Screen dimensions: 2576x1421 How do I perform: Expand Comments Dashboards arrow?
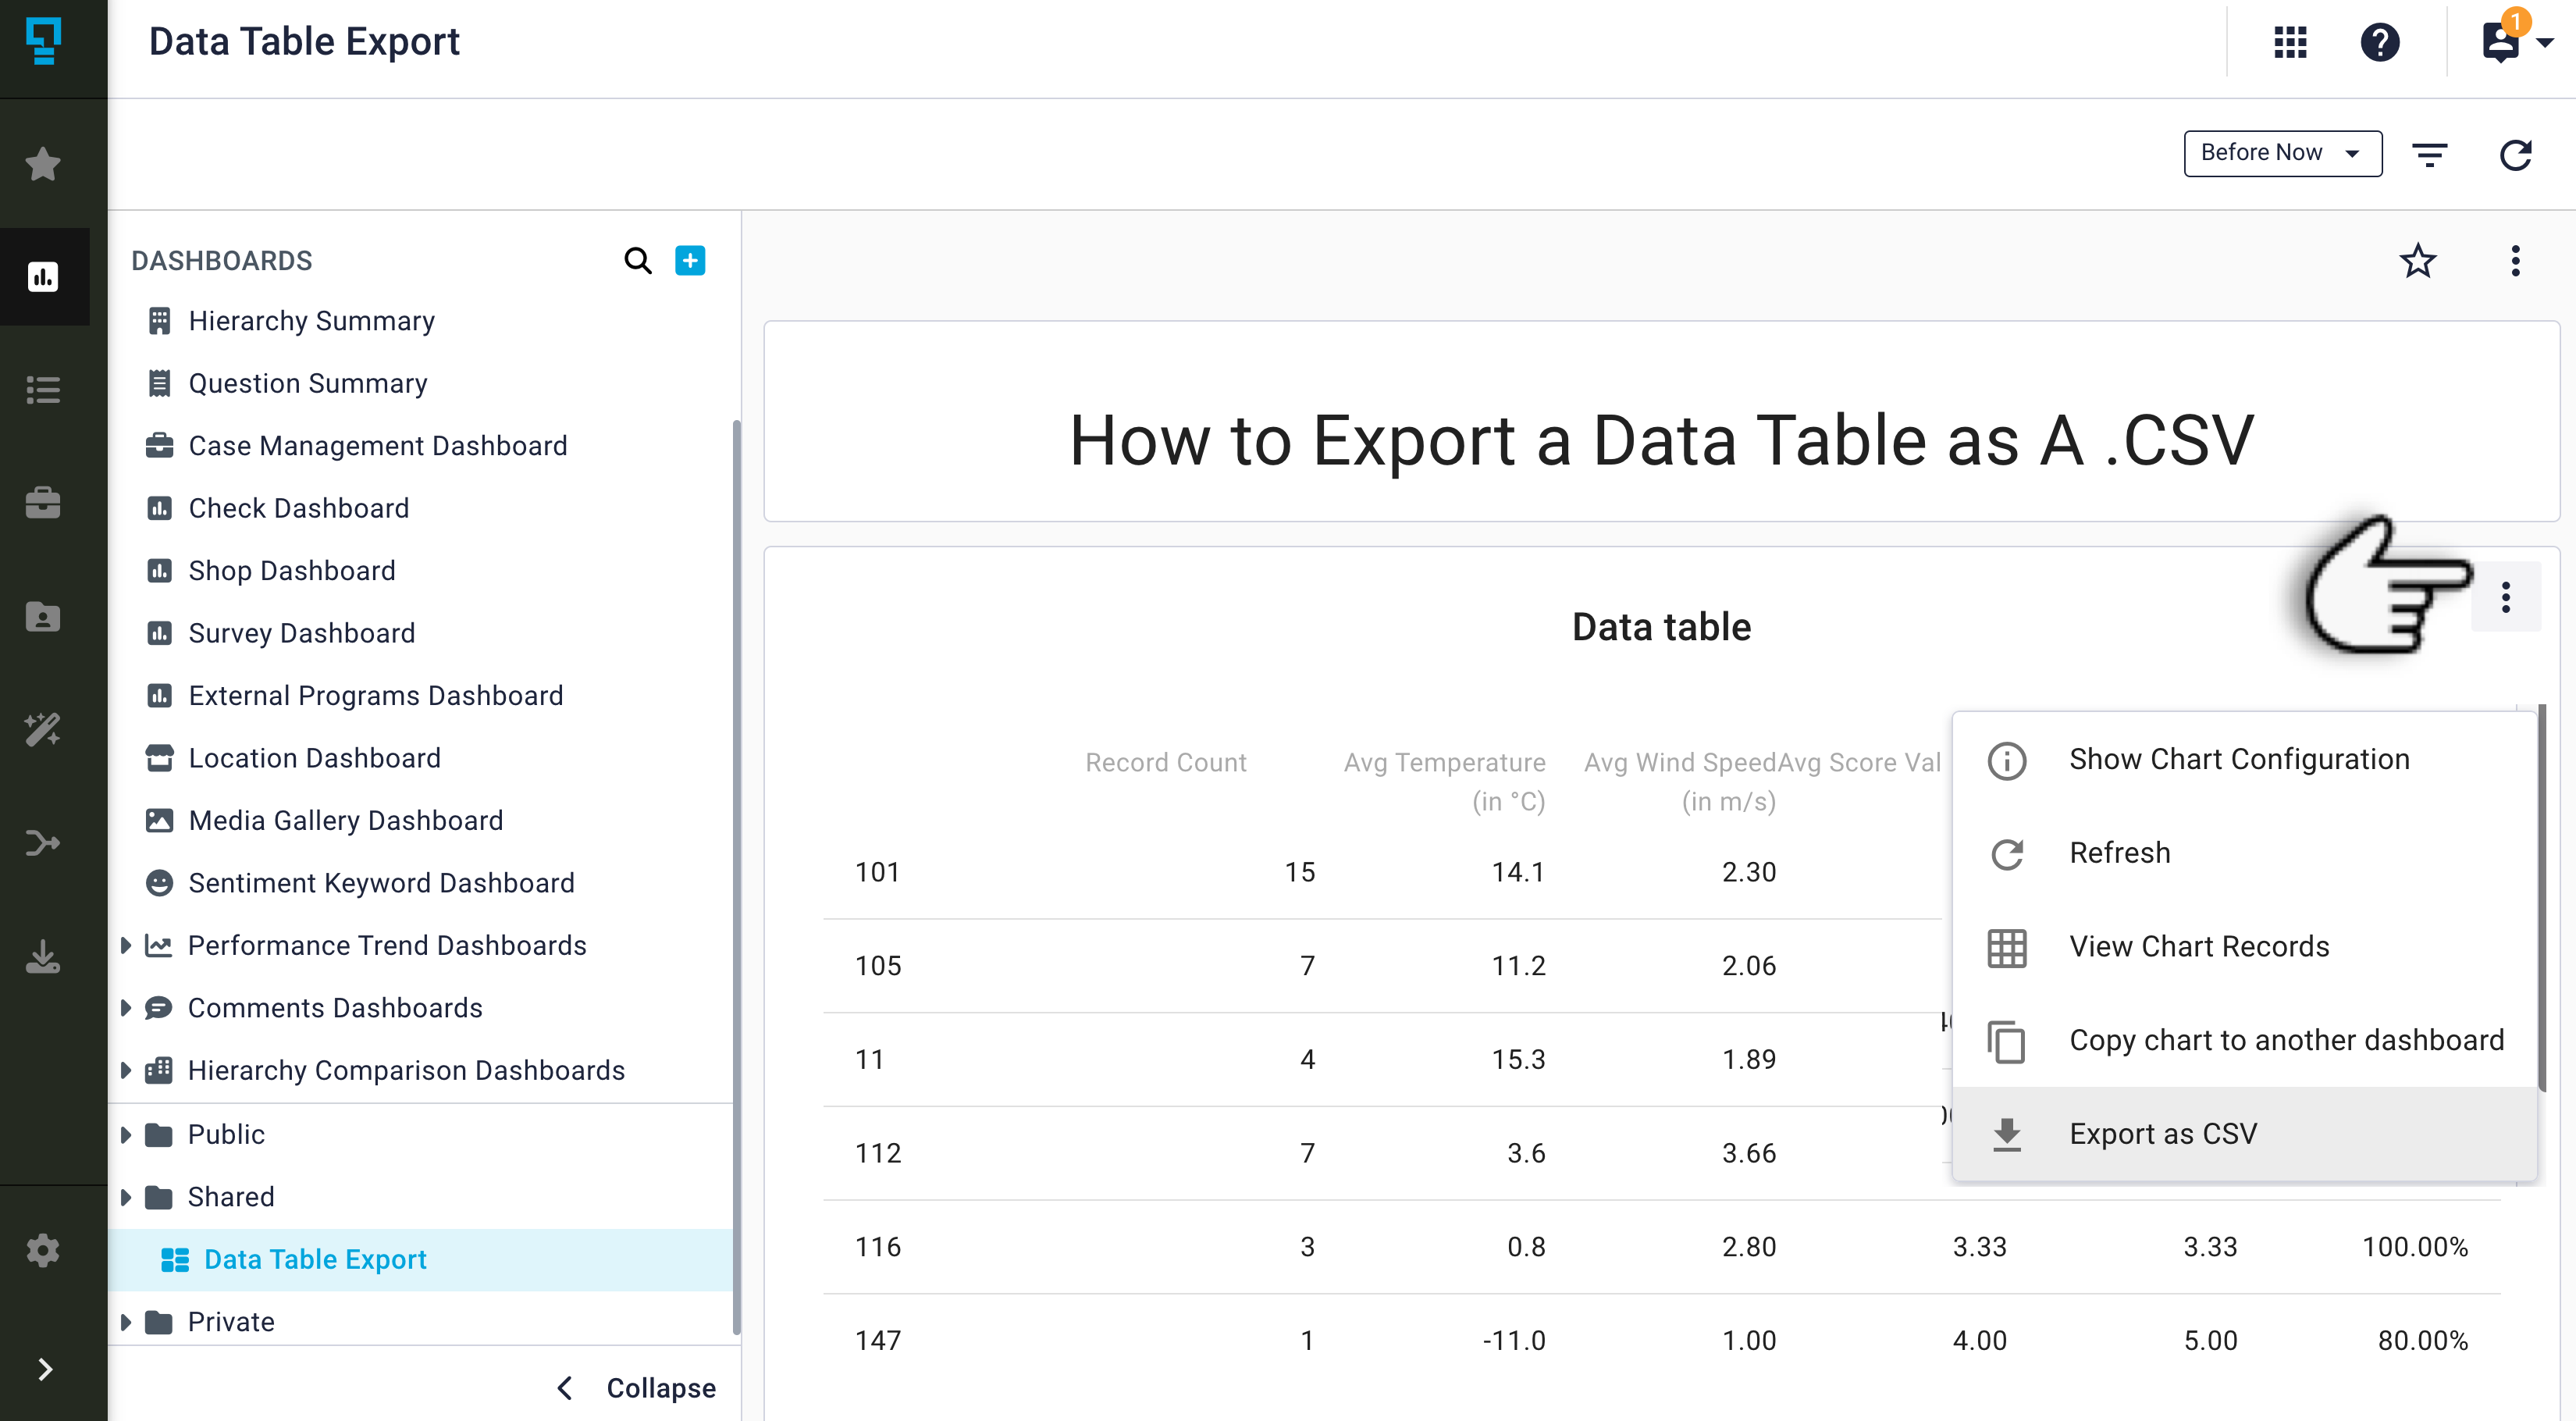(125, 1008)
